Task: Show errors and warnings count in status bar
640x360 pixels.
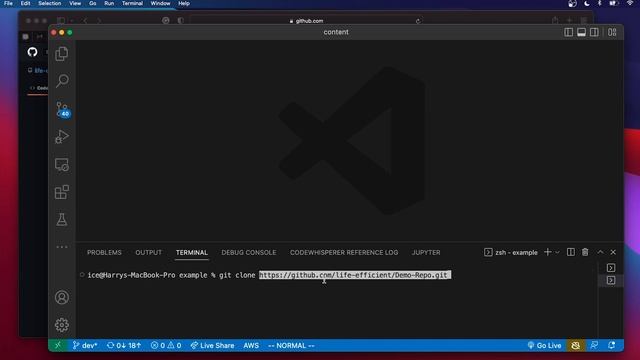Action: click(166, 345)
